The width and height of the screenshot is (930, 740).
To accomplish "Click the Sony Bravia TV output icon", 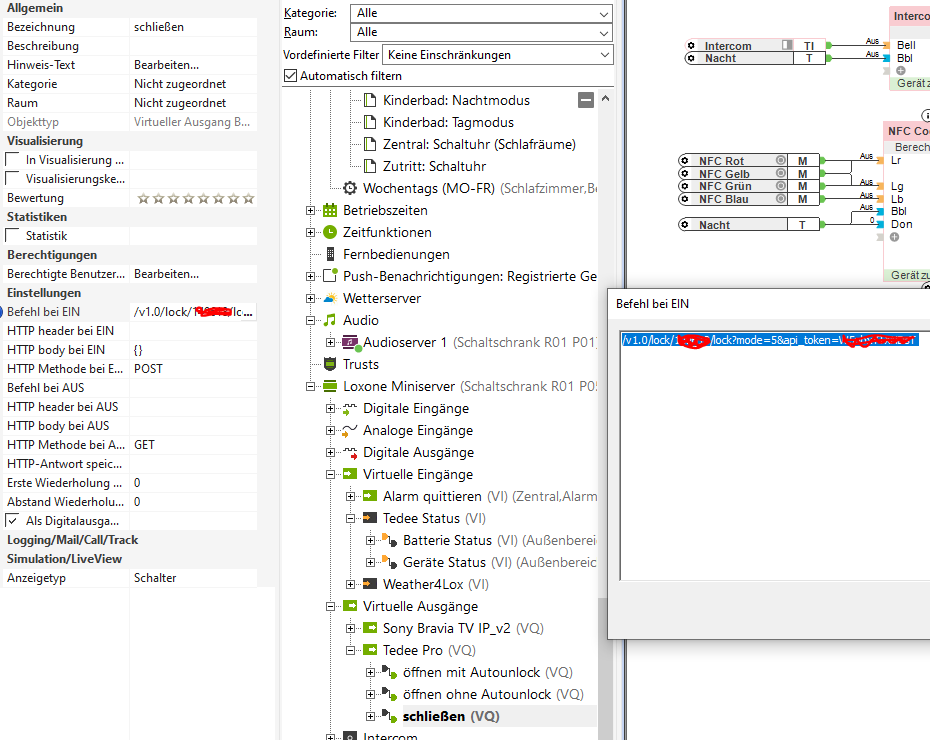I will [370, 627].
